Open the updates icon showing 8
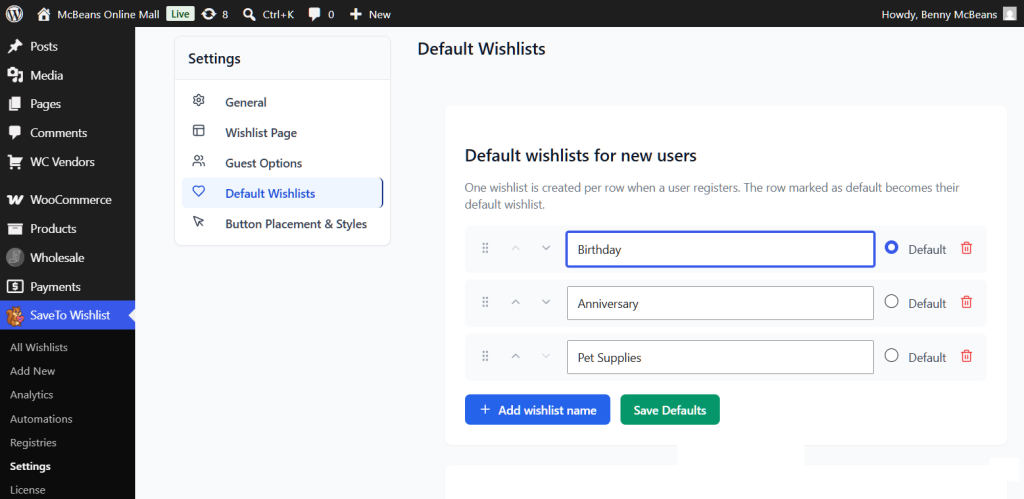1024x499 pixels. point(209,14)
